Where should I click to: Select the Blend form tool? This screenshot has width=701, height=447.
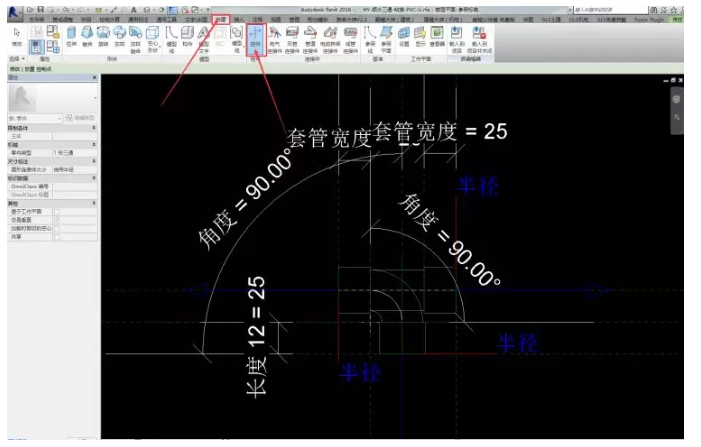coord(86,37)
